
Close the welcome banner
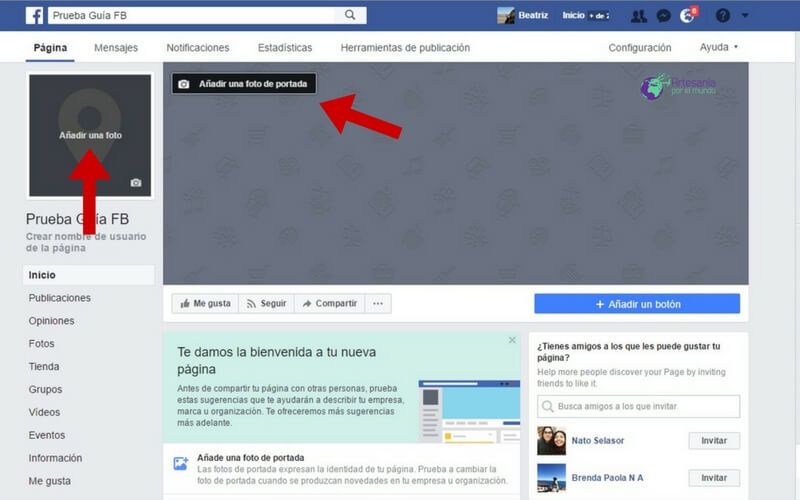(x=512, y=340)
